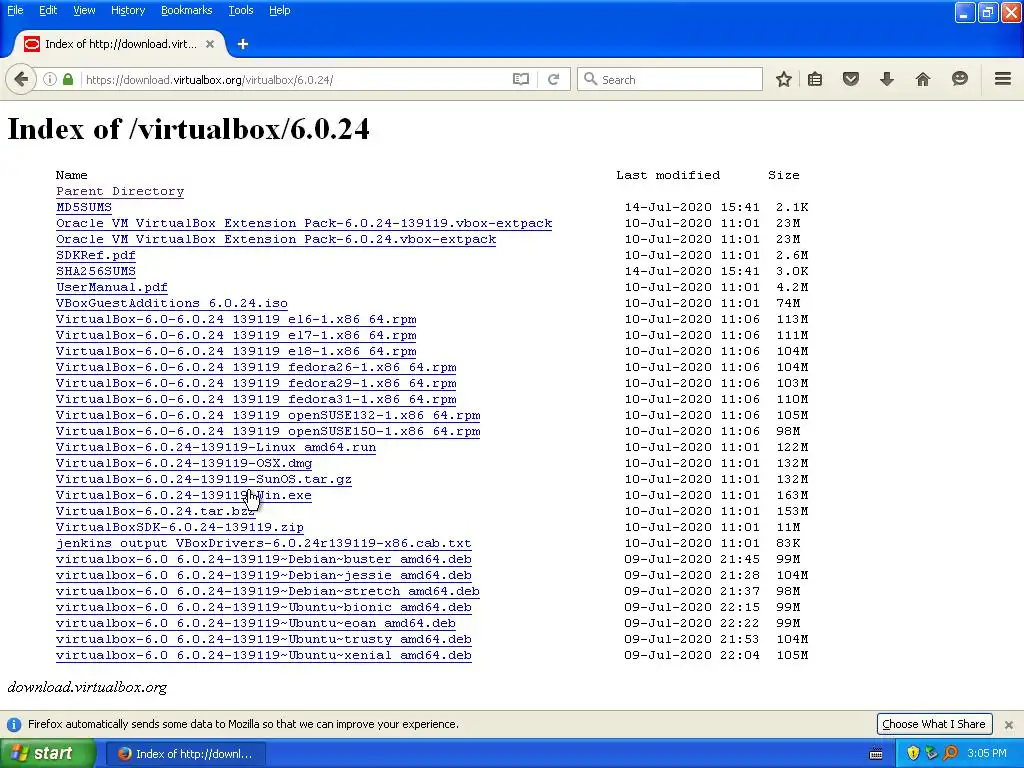Select the Index of download.virt tab
Image resolution: width=1024 pixels, height=768 pixels.
click(120, 44)
